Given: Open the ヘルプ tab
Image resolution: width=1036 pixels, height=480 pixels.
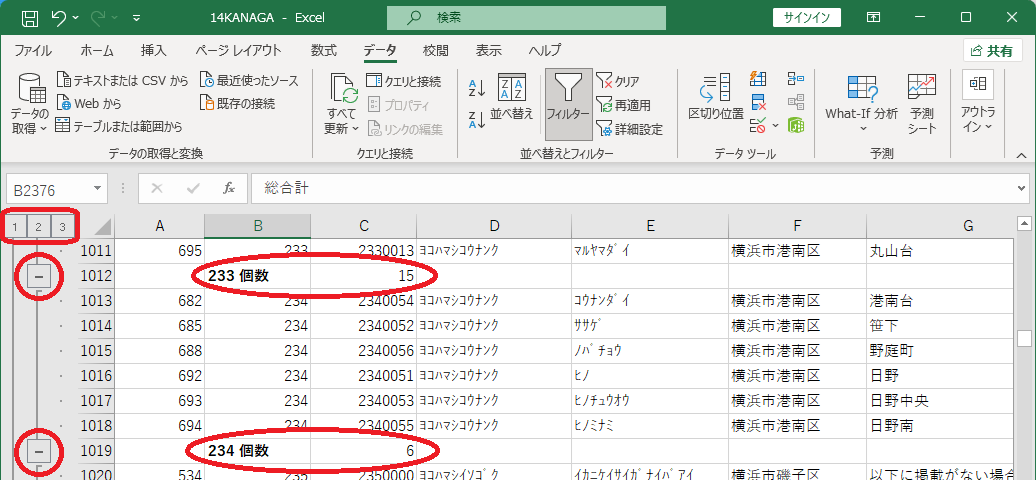Looking at the screenshot, I should [x=545, y=50].
